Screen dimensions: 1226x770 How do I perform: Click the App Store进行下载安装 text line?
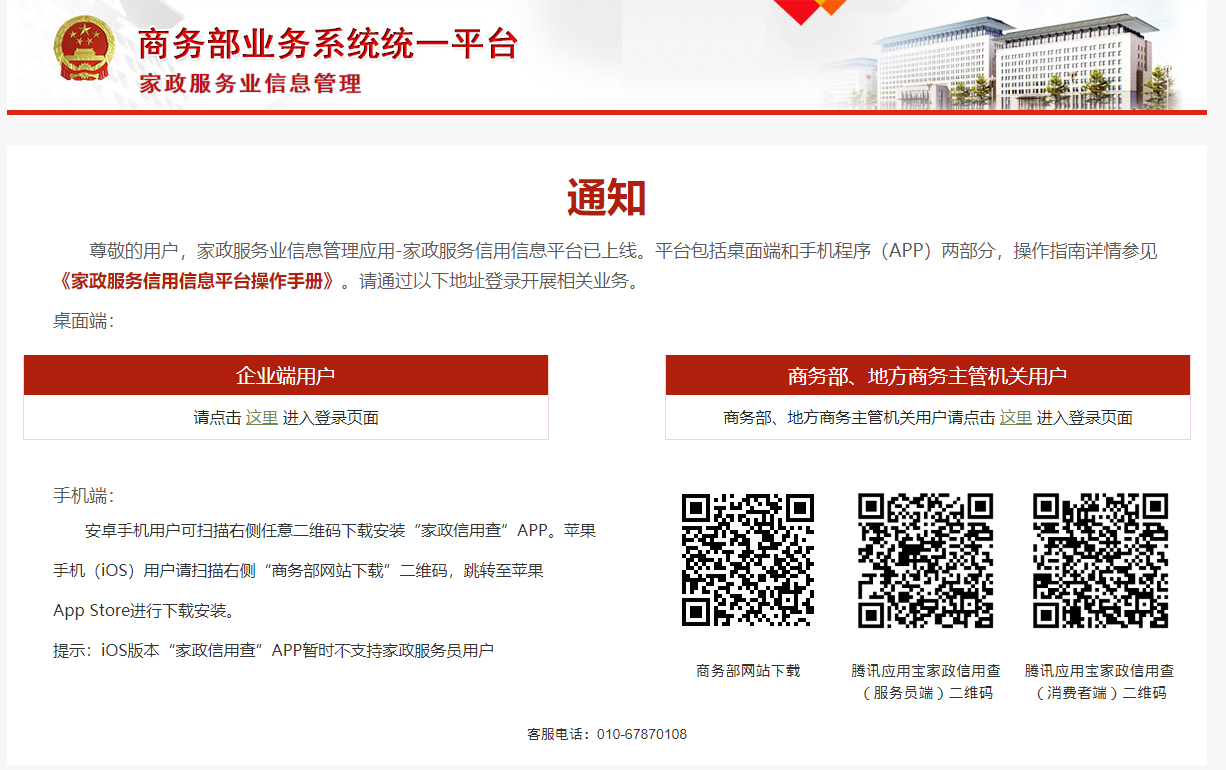point(144,610)
